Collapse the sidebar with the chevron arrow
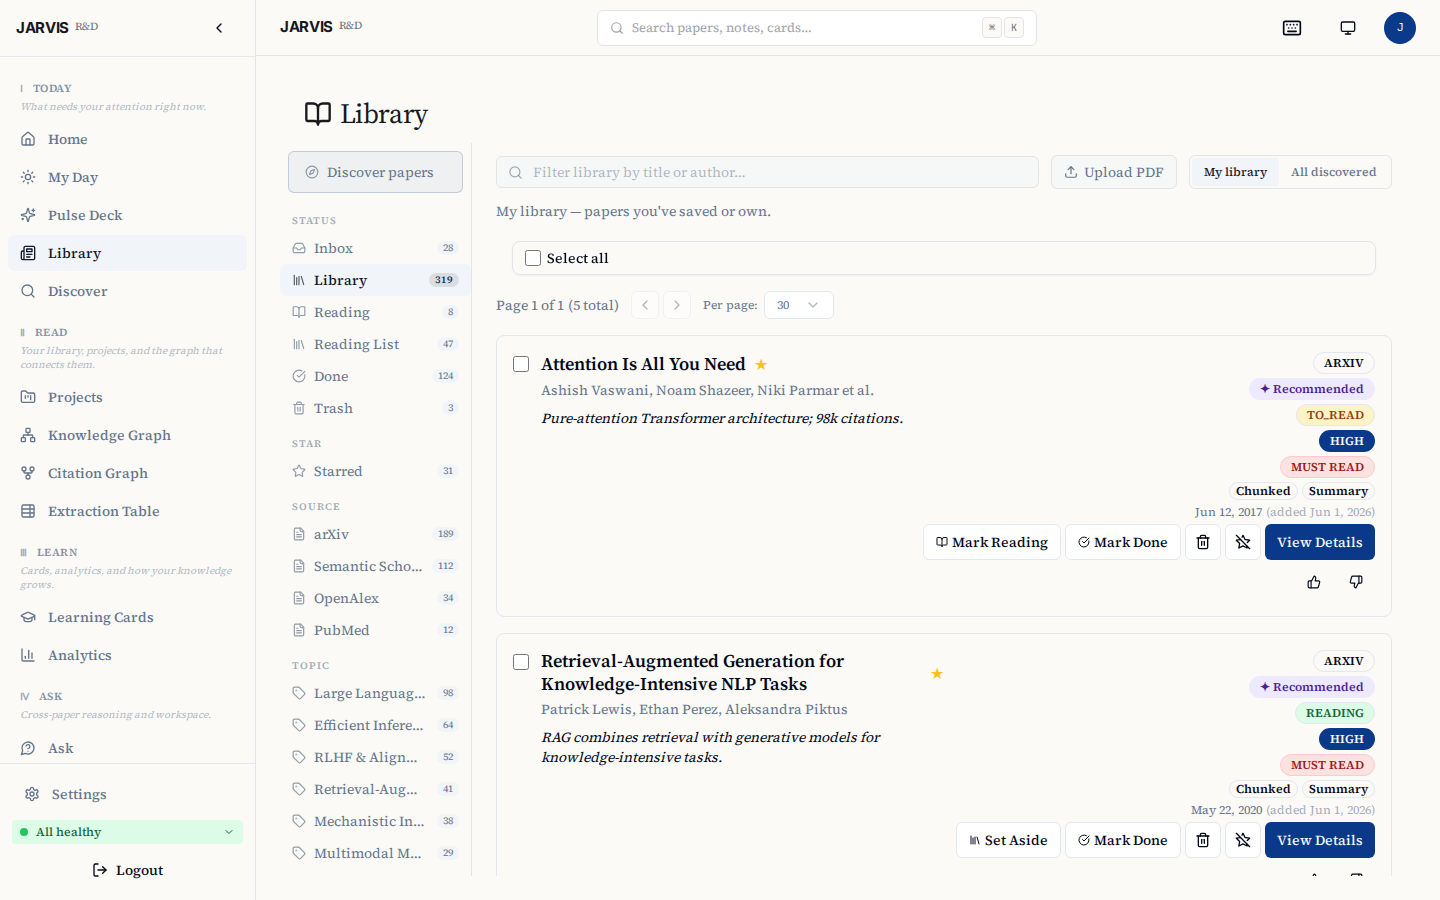Image resolution: width=1440 pixels, height=900 pixels. tap(219, 28)
